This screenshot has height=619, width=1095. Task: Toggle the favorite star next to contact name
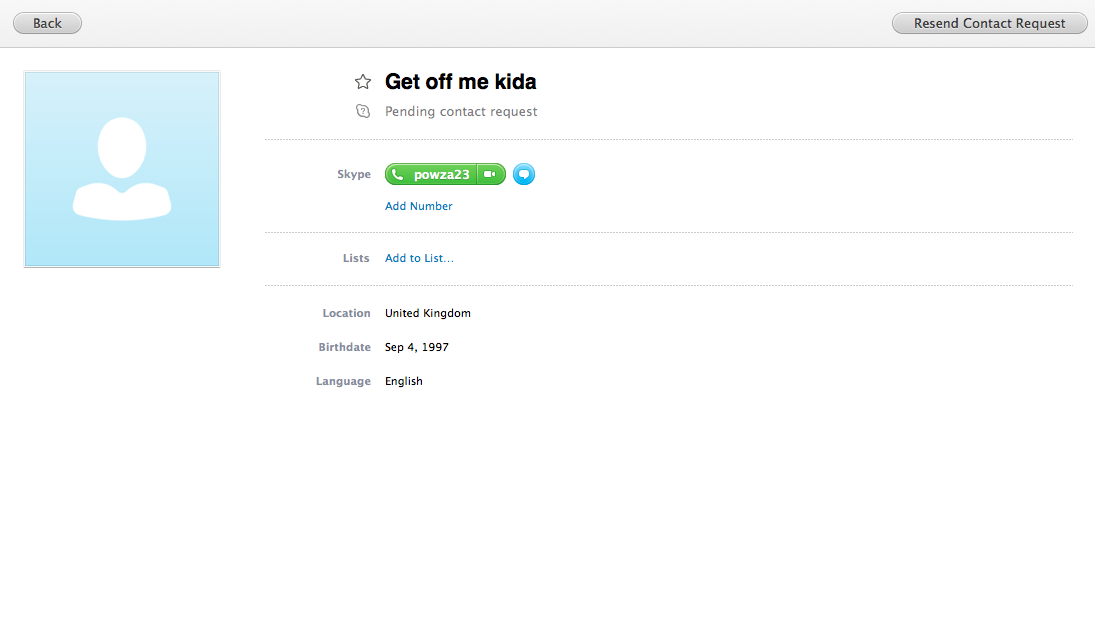[x=363, y=82]
